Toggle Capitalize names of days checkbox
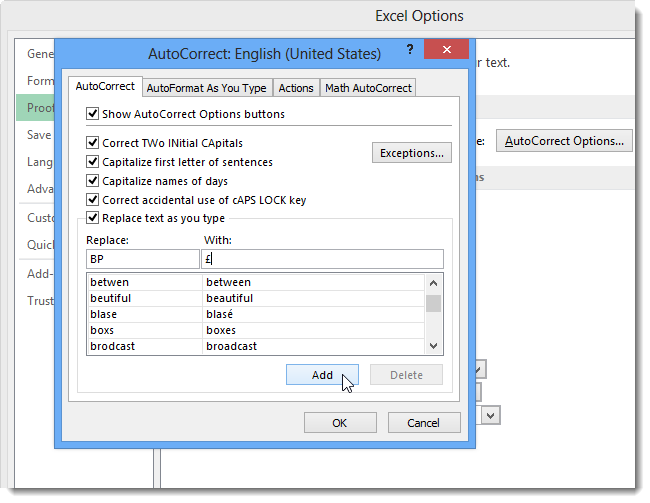 (93, 181)
